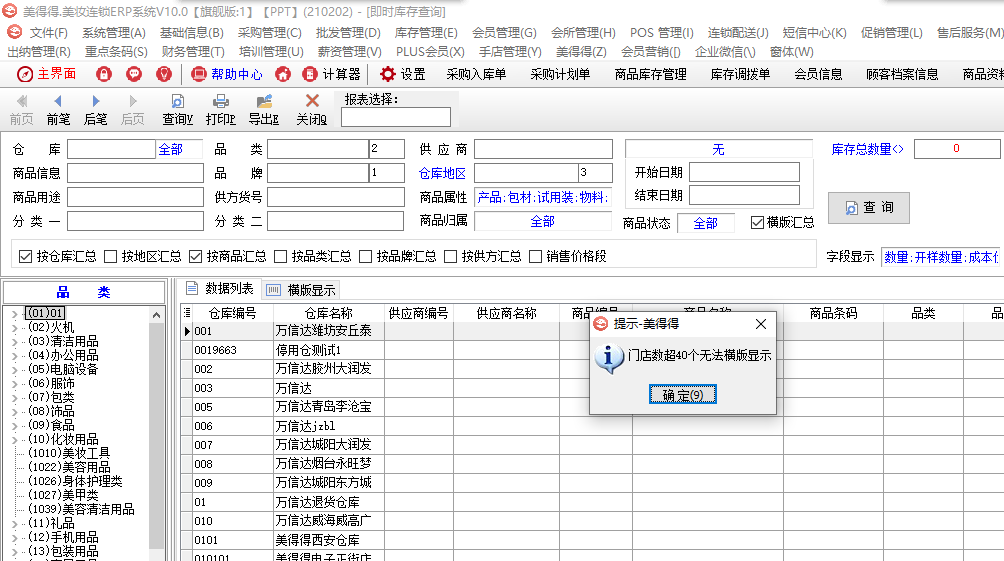Go to 后页 last page
The width and height of the screenshot is (1004, 561).
click(133, 110)
